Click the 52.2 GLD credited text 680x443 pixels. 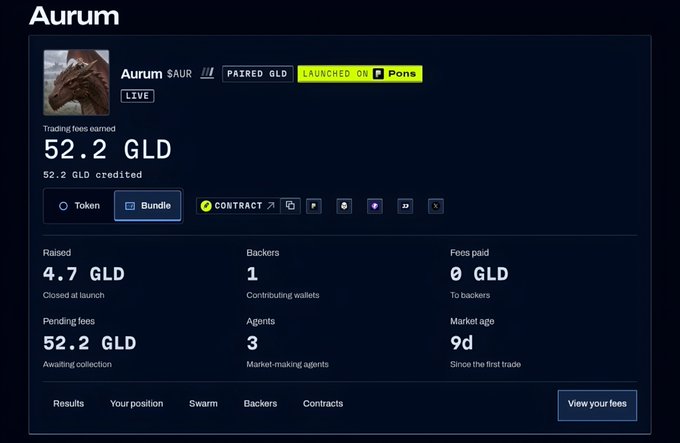(x=92, y=175)
